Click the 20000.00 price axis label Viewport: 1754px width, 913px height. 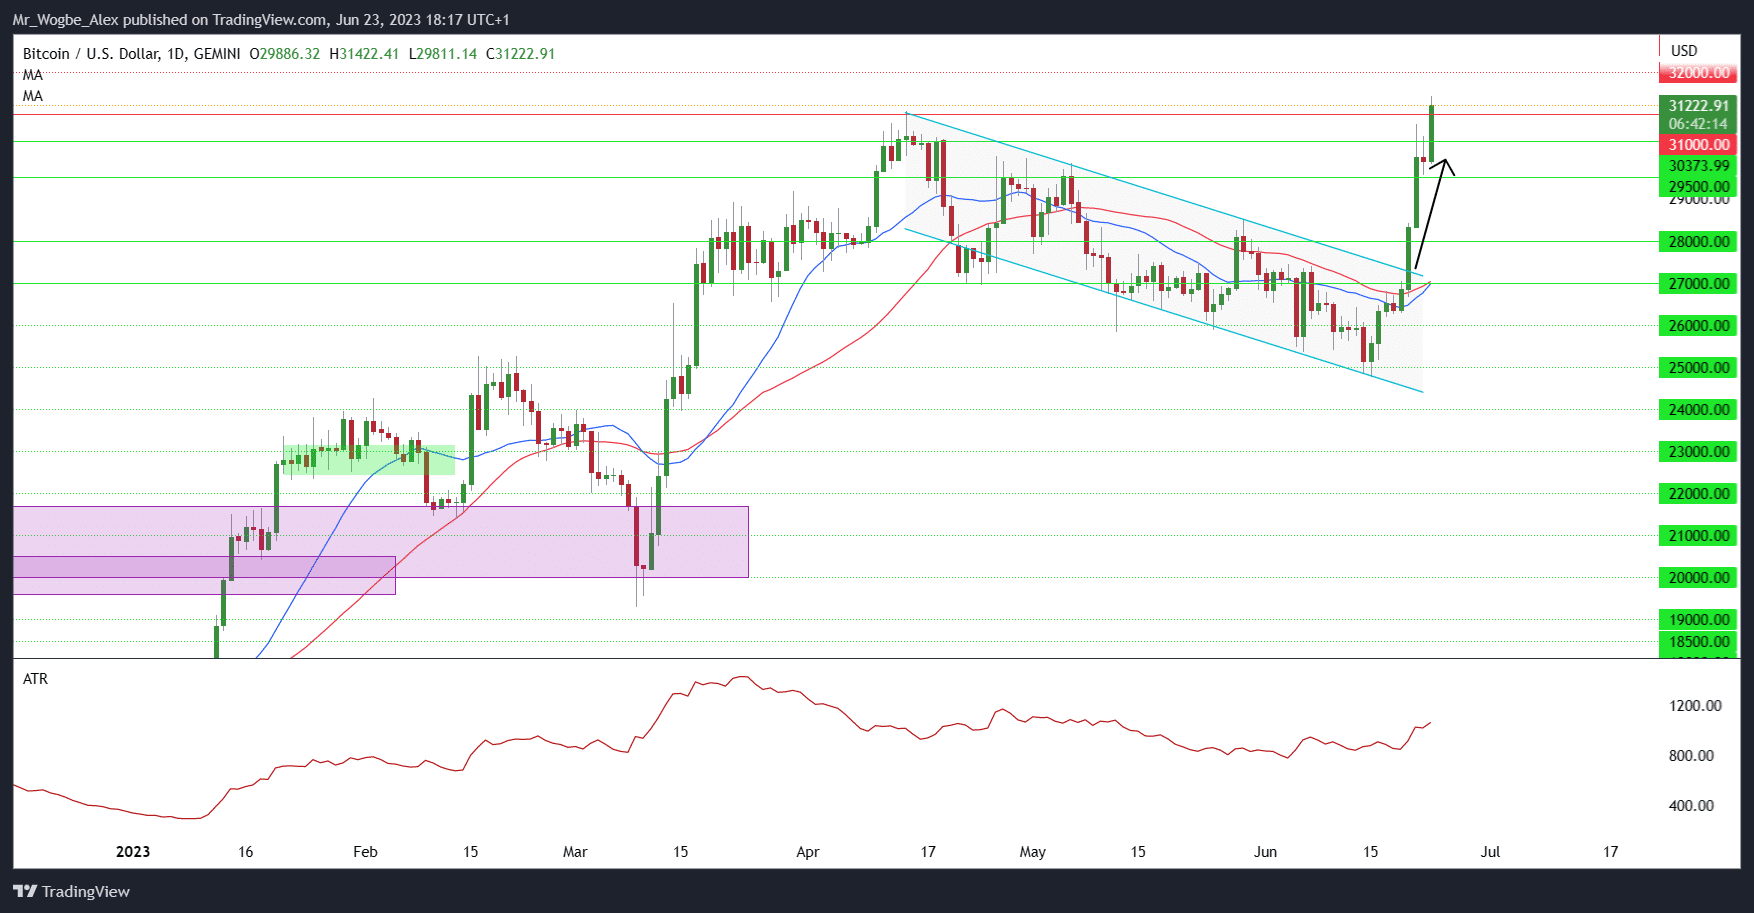coord(1699,578)
